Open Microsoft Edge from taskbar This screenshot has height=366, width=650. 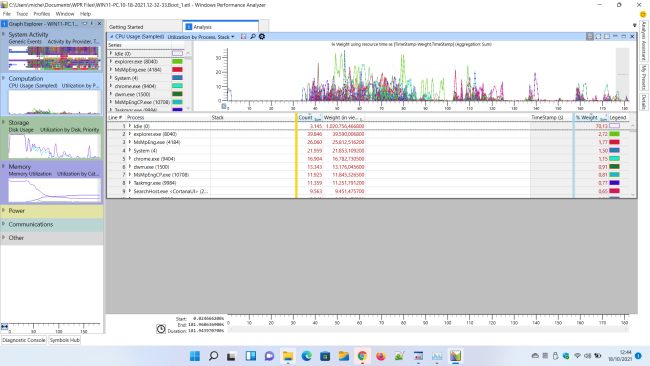pos(307,356)
